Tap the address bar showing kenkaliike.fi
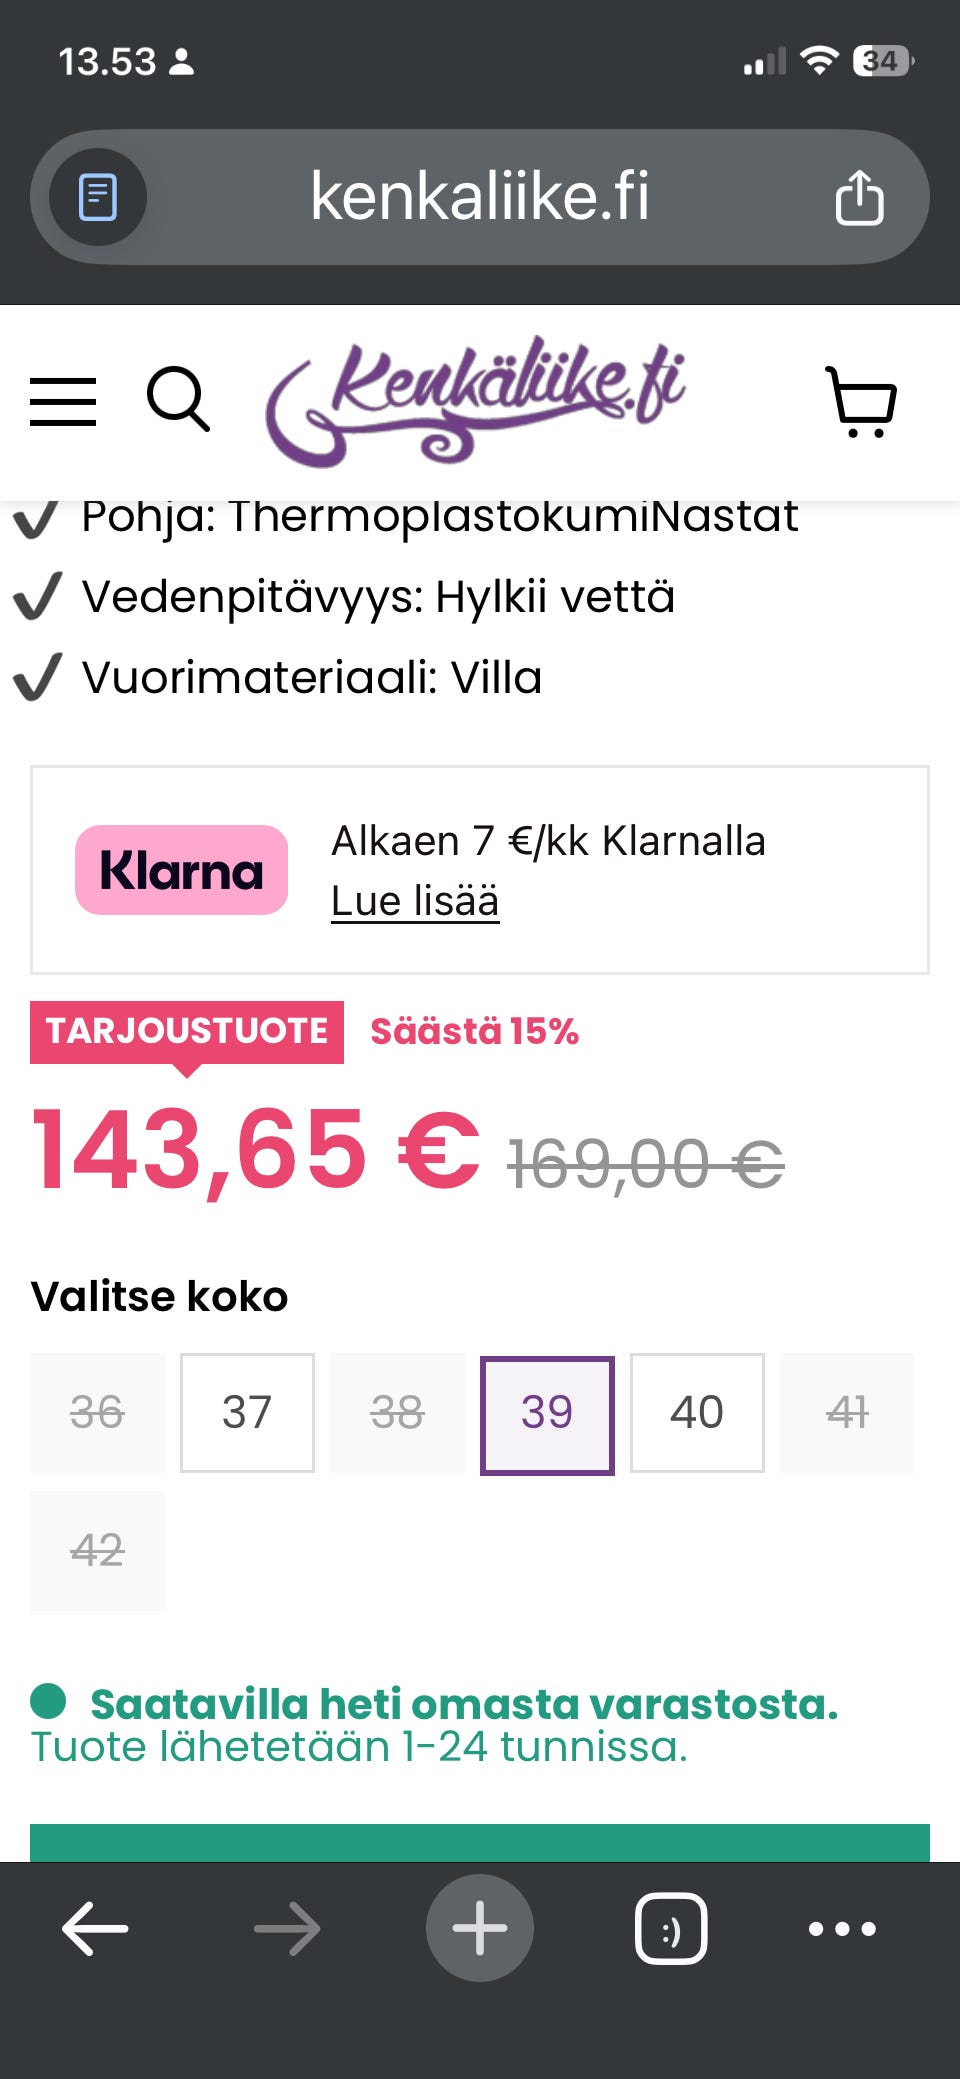960x2079 pixels. [480, 196]
